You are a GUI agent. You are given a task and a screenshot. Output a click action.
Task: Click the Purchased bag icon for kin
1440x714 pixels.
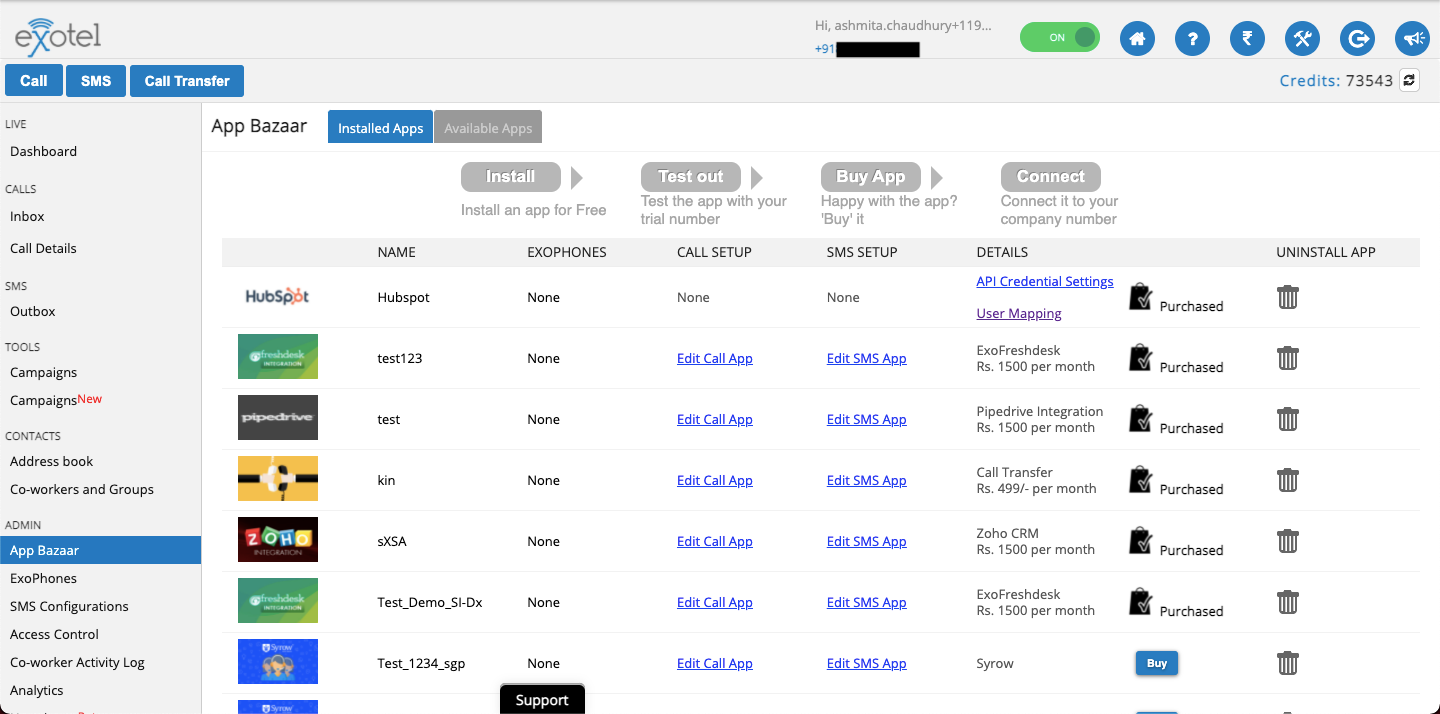[x=1140, y=480]
